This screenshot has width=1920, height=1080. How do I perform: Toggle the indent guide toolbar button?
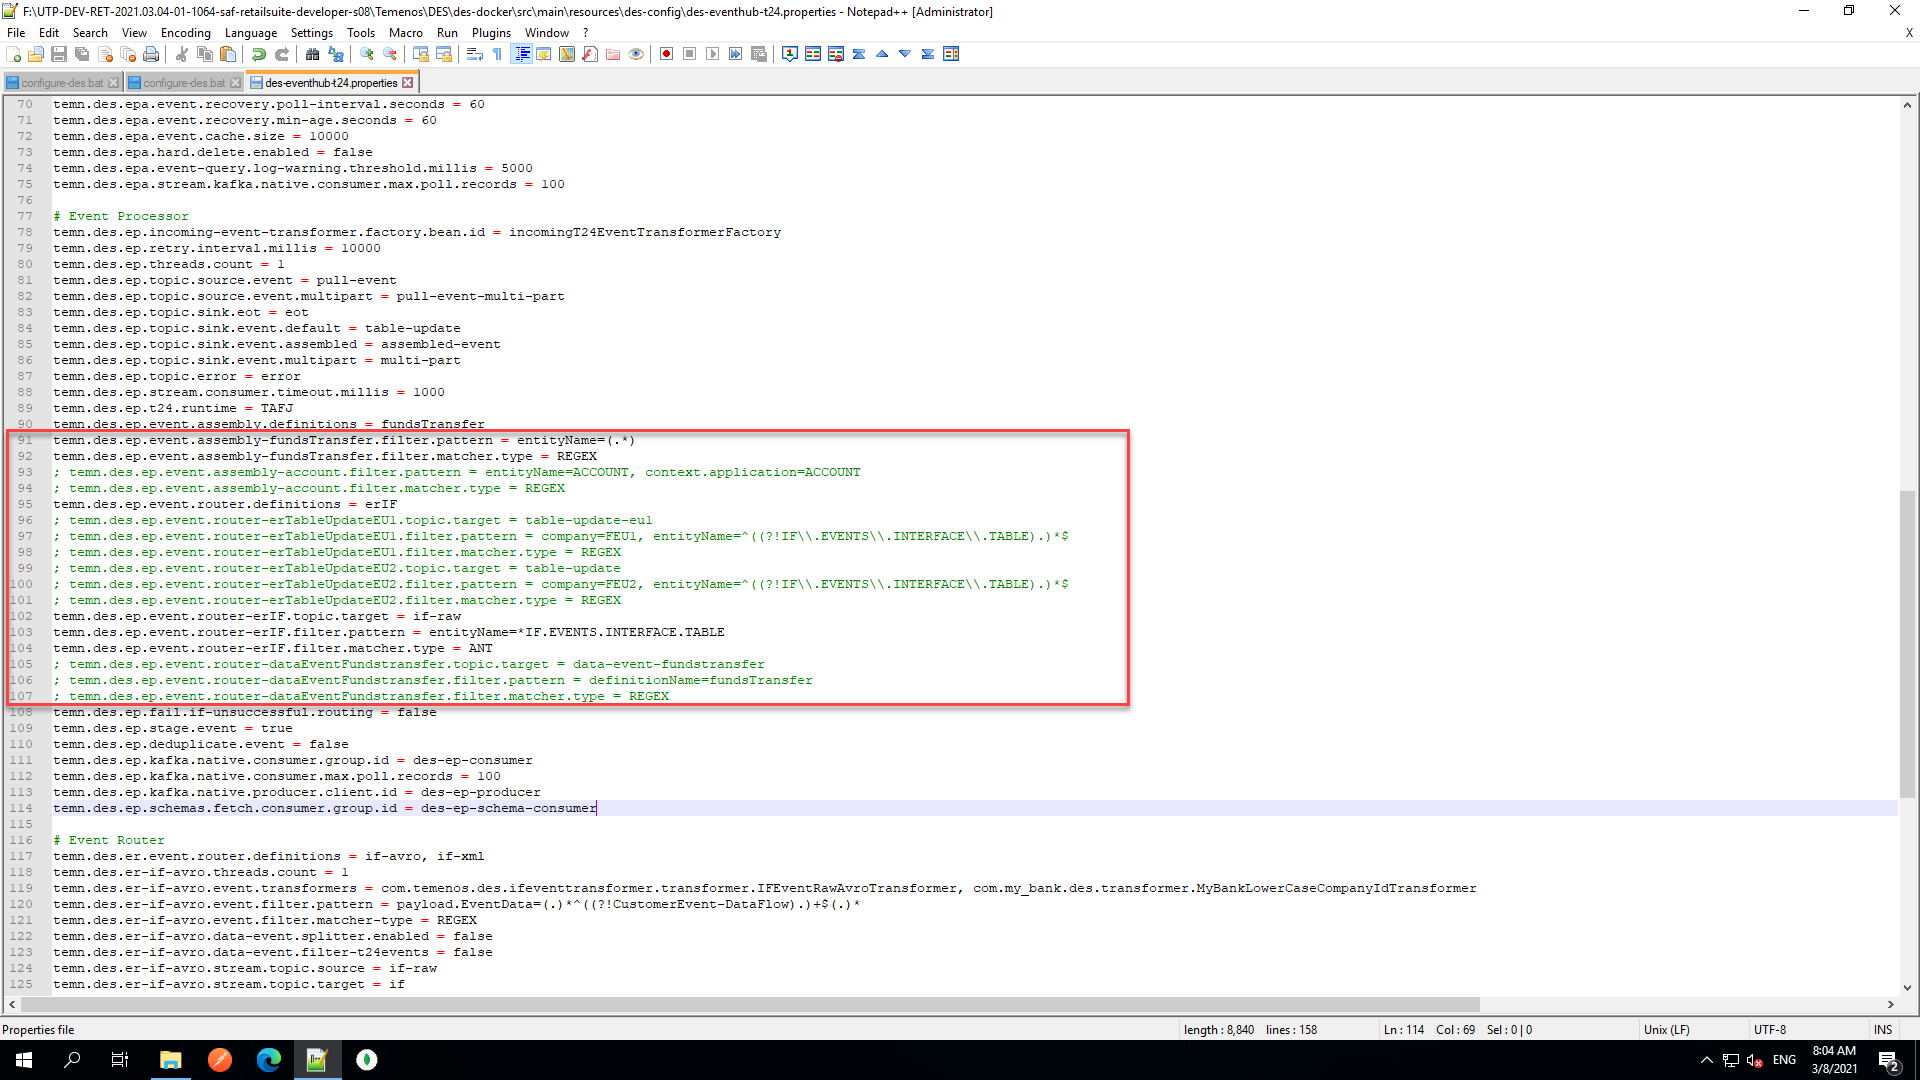[521, 54]
